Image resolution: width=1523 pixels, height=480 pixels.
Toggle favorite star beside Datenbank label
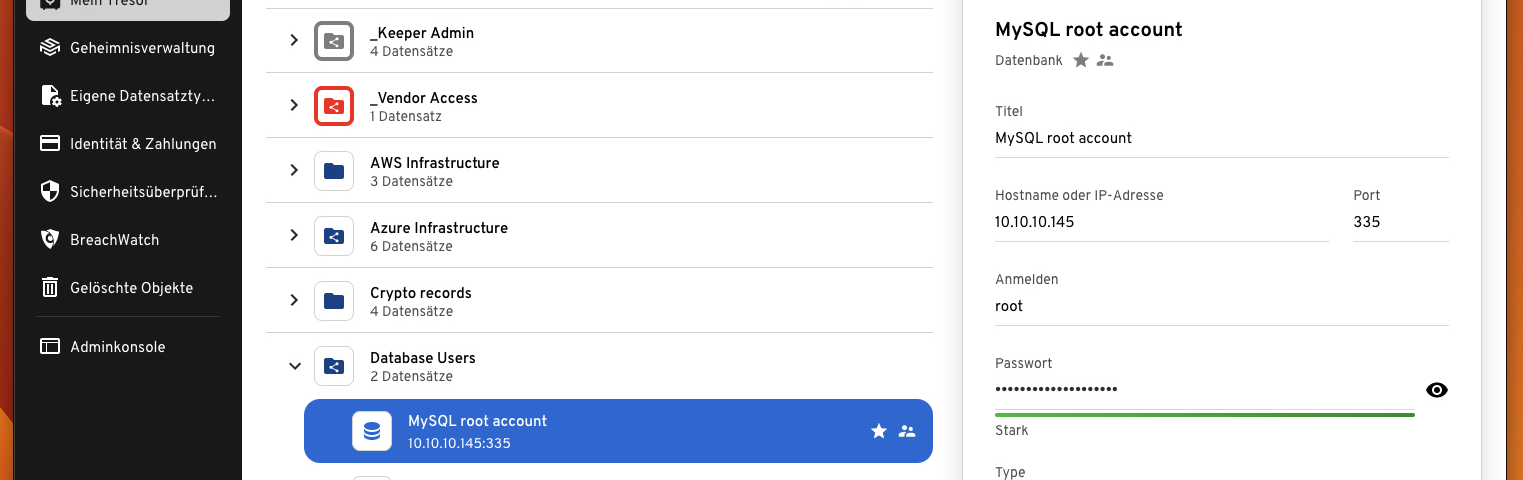pos(1081,60)
